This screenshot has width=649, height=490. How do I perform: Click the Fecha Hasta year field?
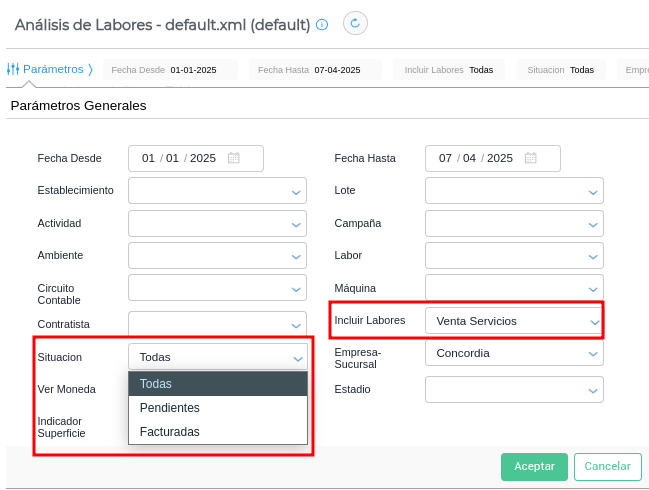[500, 158]
